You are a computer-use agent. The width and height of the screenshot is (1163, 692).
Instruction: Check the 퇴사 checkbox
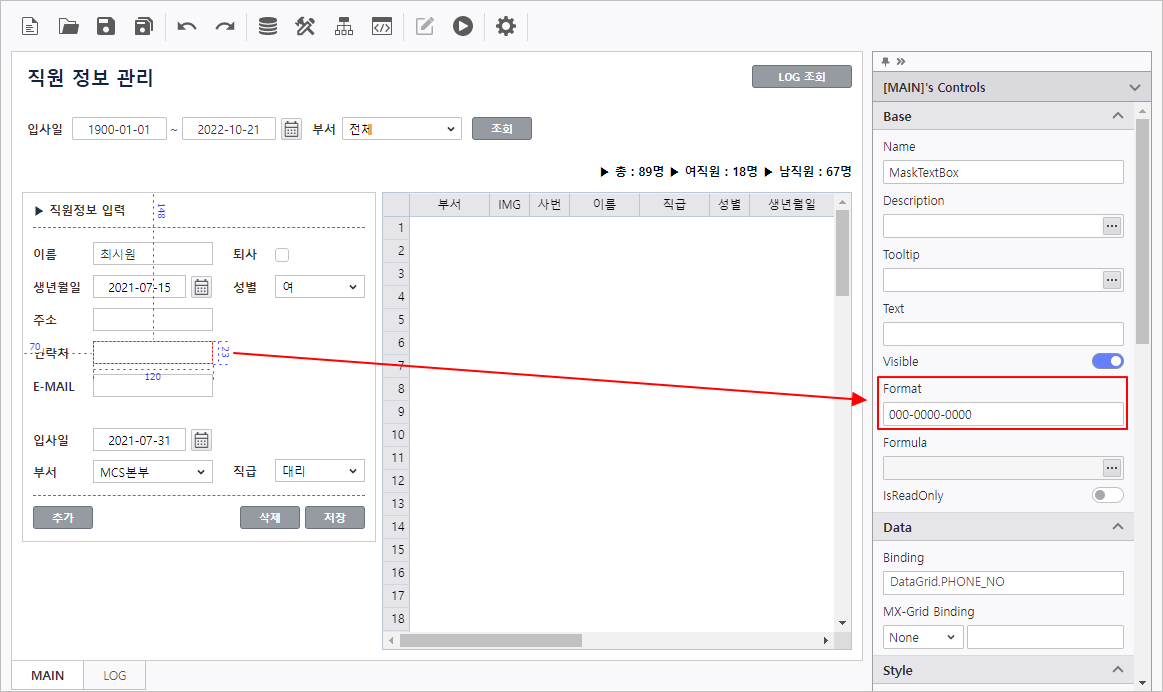282,255
